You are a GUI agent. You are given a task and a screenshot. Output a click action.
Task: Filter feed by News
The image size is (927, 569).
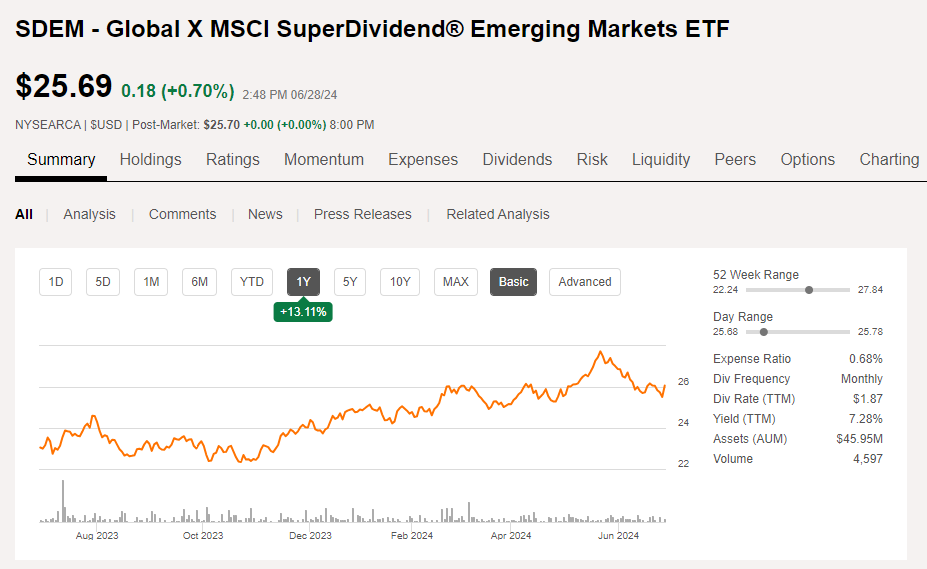pos(265,214)
